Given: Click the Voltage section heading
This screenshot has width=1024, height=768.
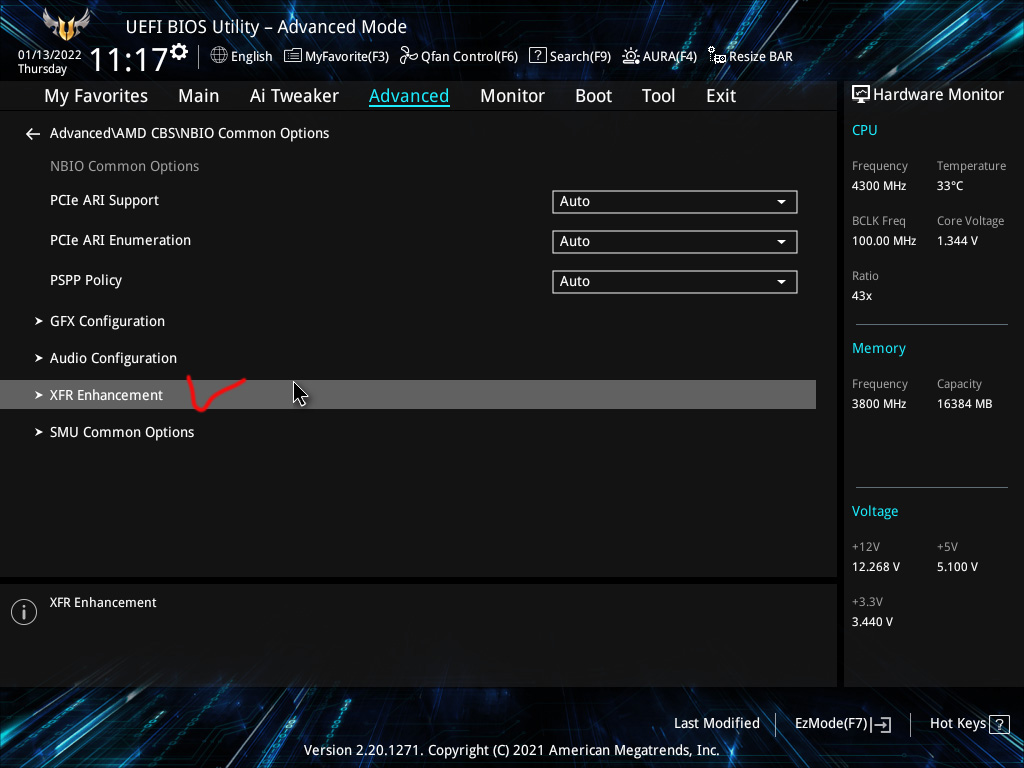Looking at the screenshot, I should (874, 511).
